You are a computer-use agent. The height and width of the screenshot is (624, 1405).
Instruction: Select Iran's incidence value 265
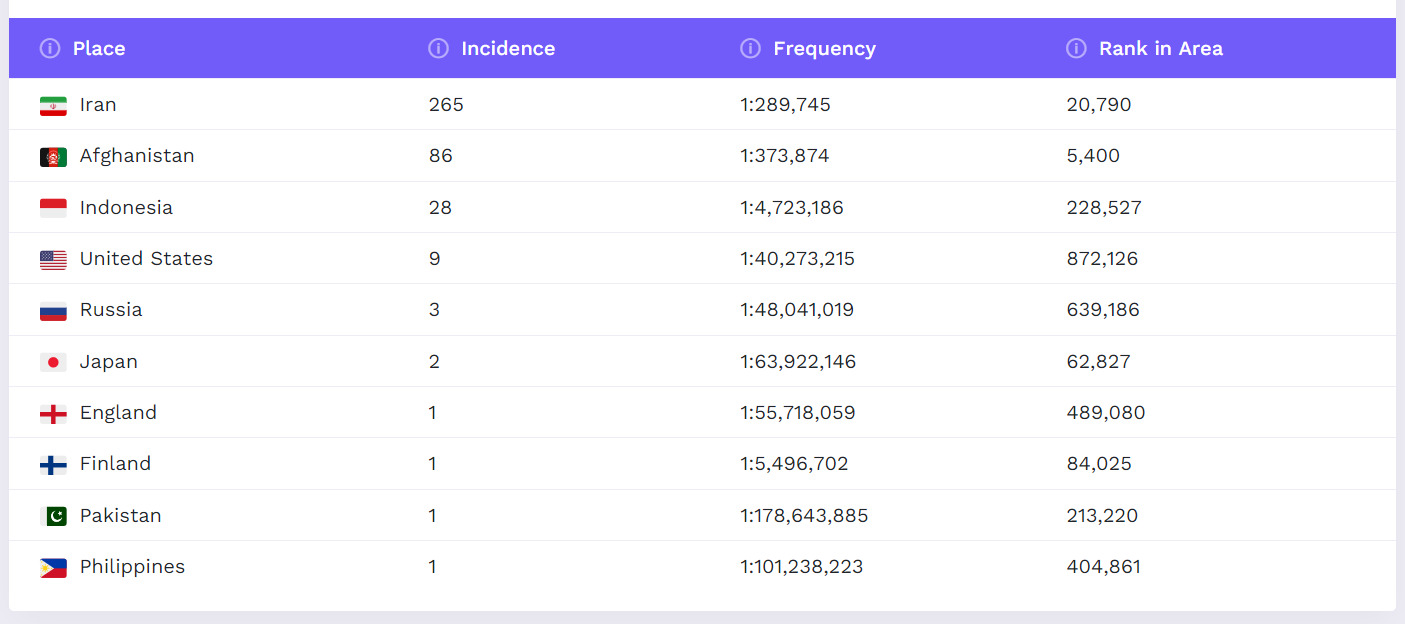coord(446,105)
